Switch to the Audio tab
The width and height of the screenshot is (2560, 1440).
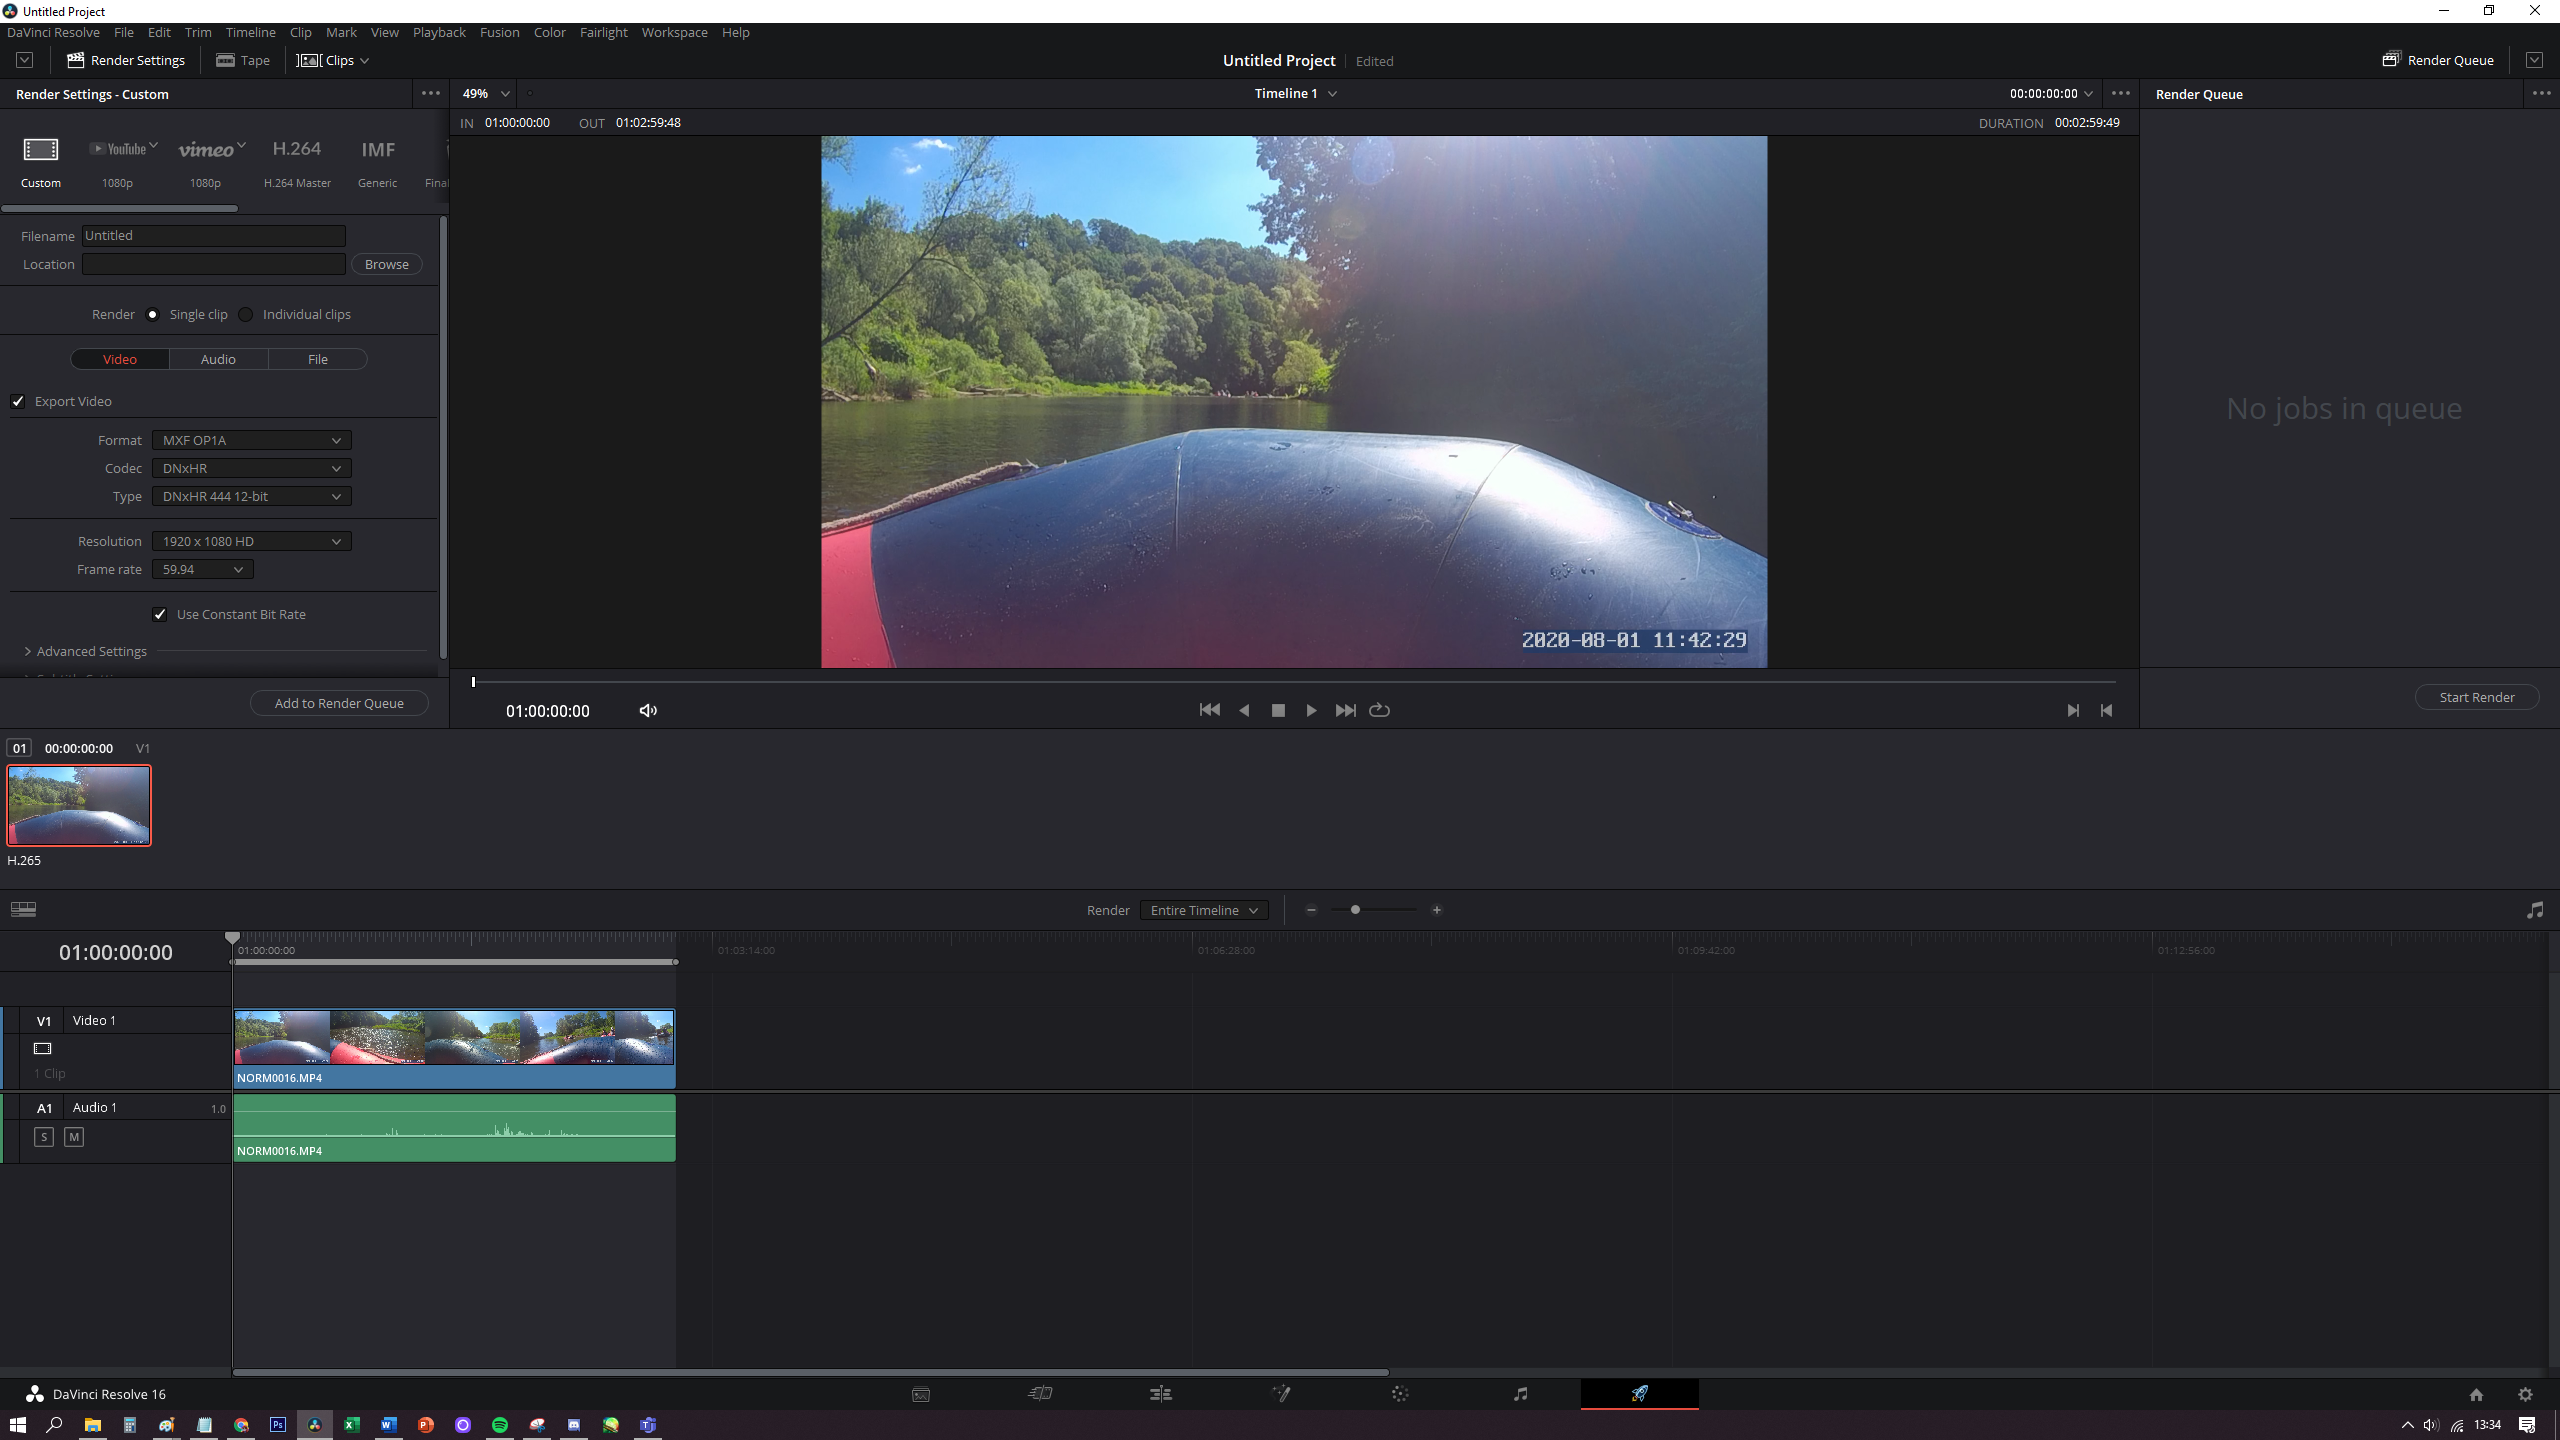[218, 359]
